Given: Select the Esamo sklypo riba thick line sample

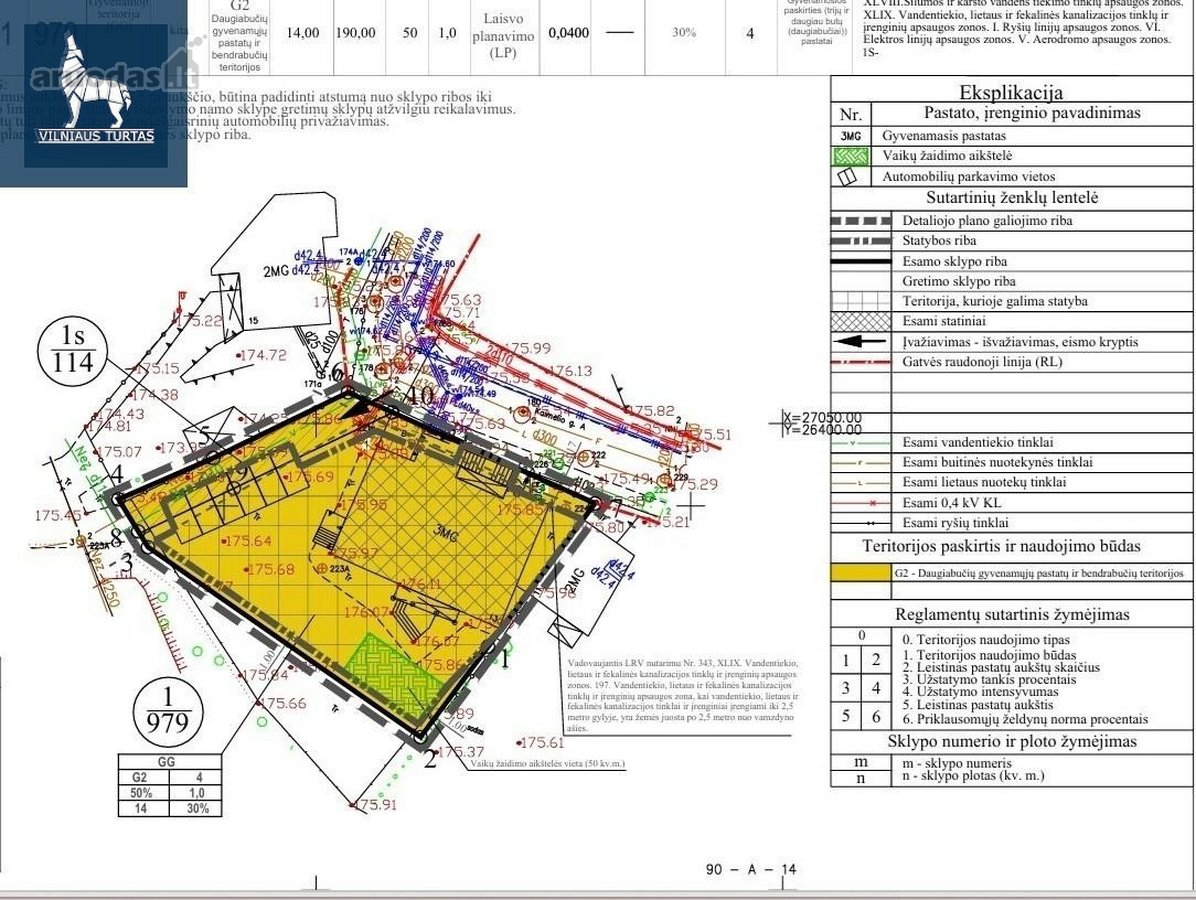Looking at the screenshot, I should 860,261.
